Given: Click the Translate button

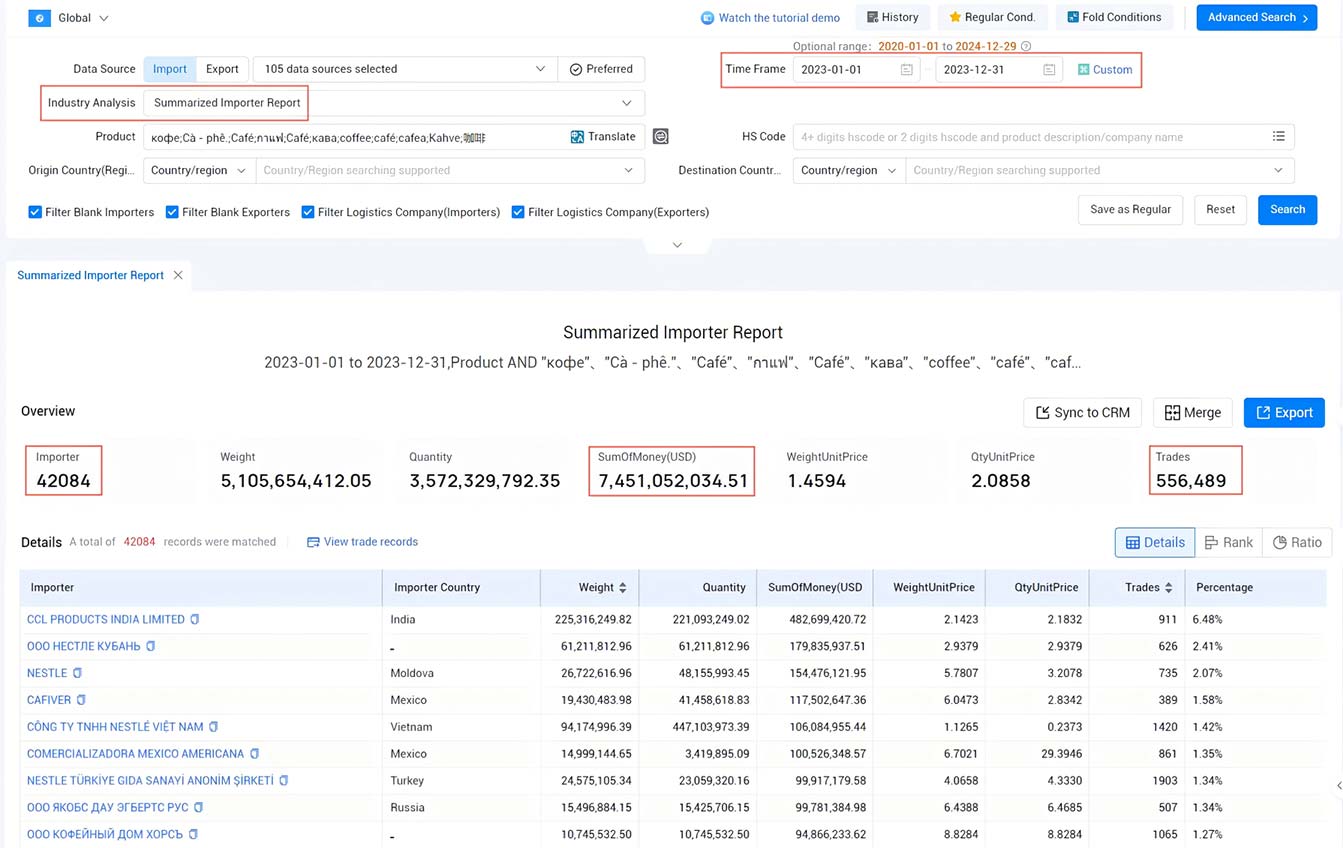Looking at the screenshot, I should click(603, 137).
